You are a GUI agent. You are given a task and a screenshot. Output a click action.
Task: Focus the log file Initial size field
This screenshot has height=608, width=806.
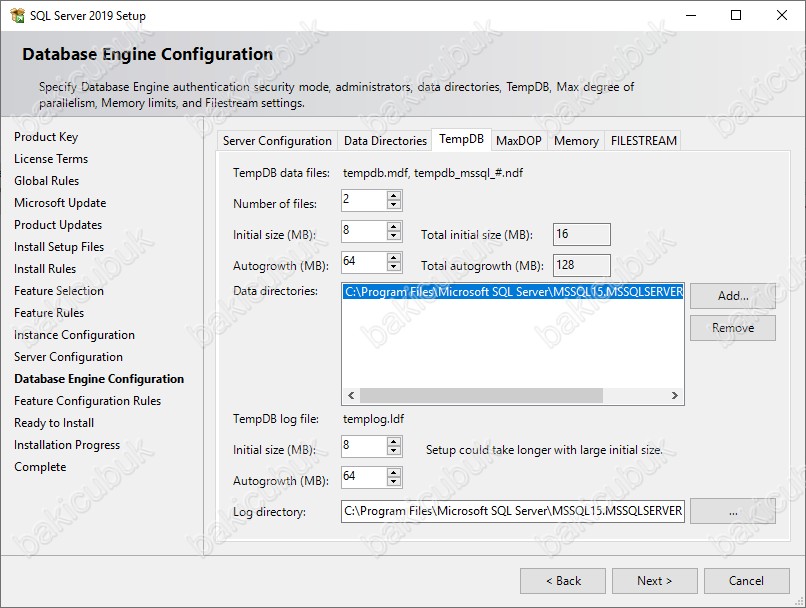pyautogui.click(x=364, y=446)
